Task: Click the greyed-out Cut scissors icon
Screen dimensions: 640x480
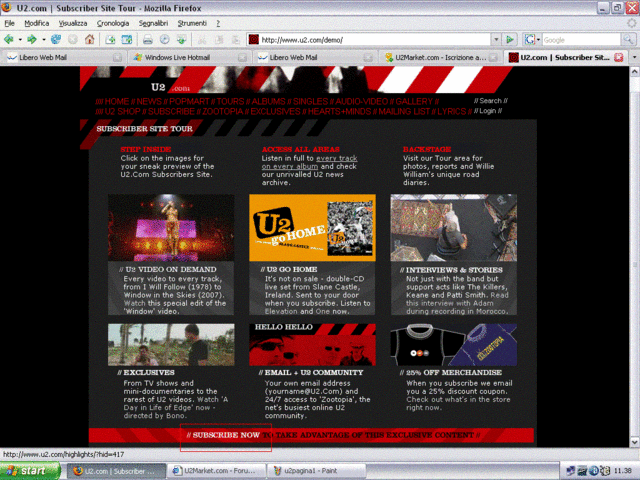Action: pos(202,40)
